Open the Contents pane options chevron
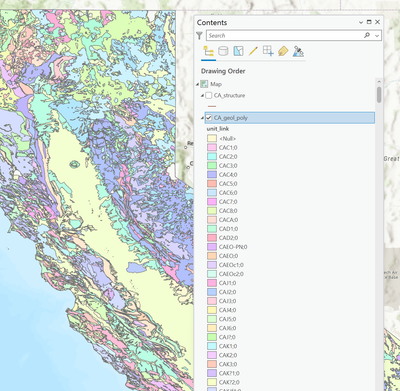This screenshot has width=400, height=391. [361, 22]
